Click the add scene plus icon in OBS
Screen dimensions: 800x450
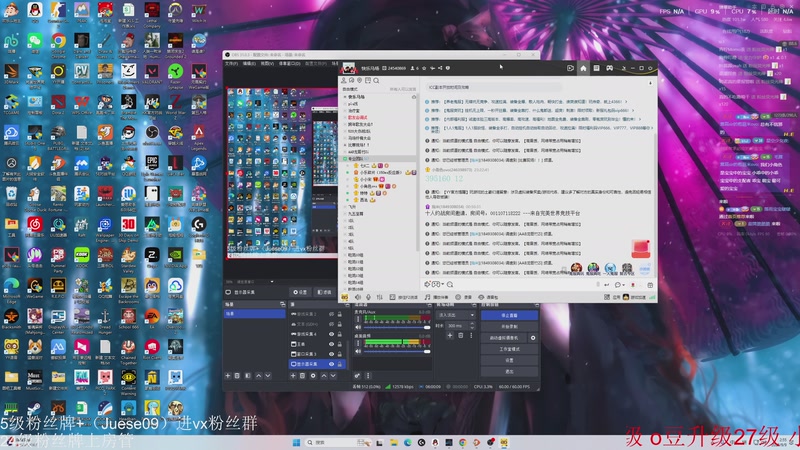point(228,376)
